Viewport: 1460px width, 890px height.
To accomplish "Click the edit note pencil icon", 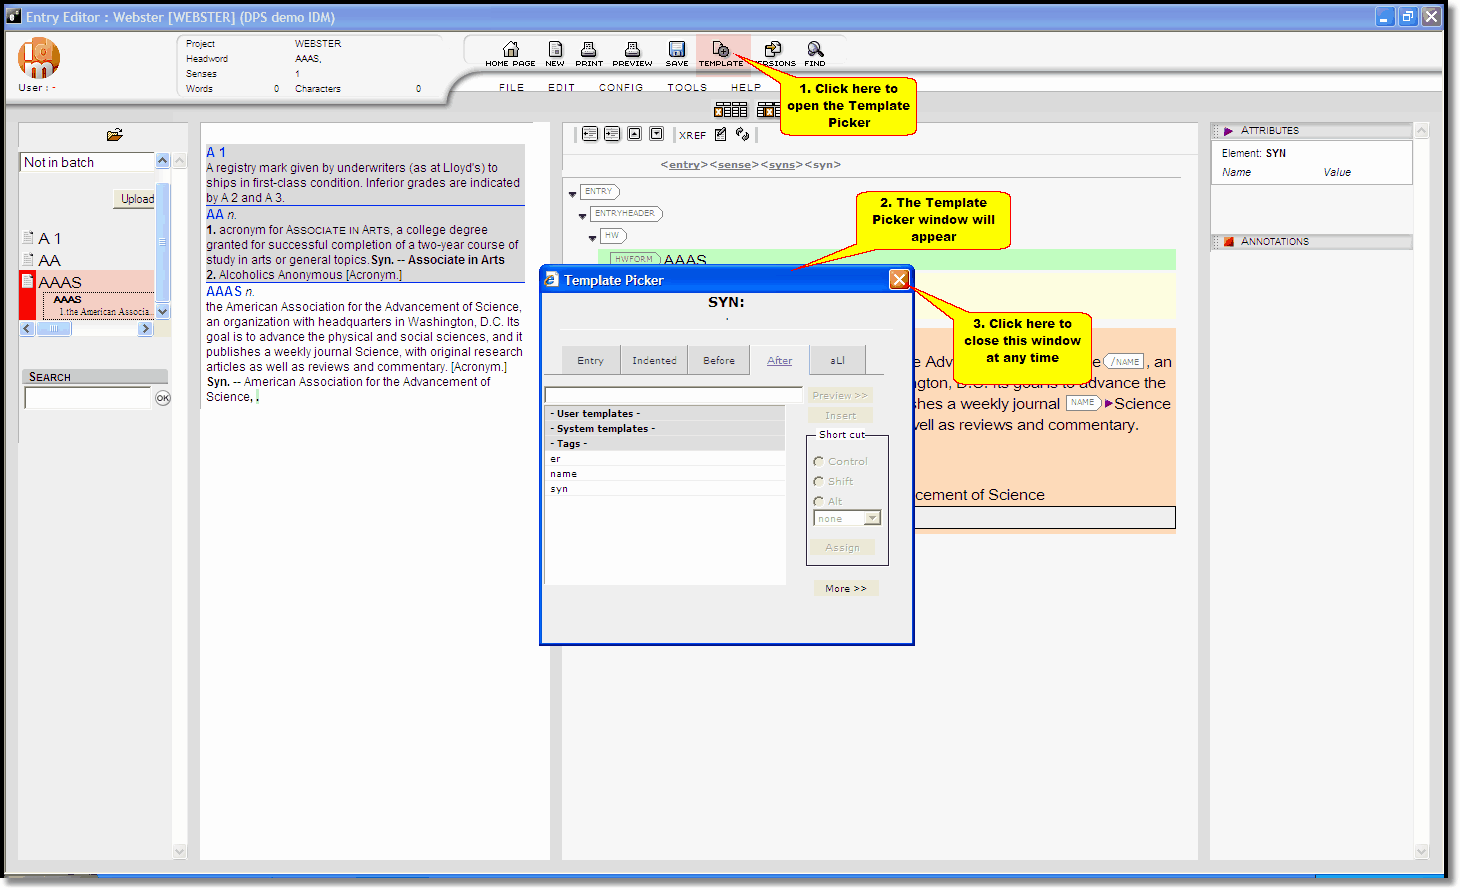I will point(721,134).
